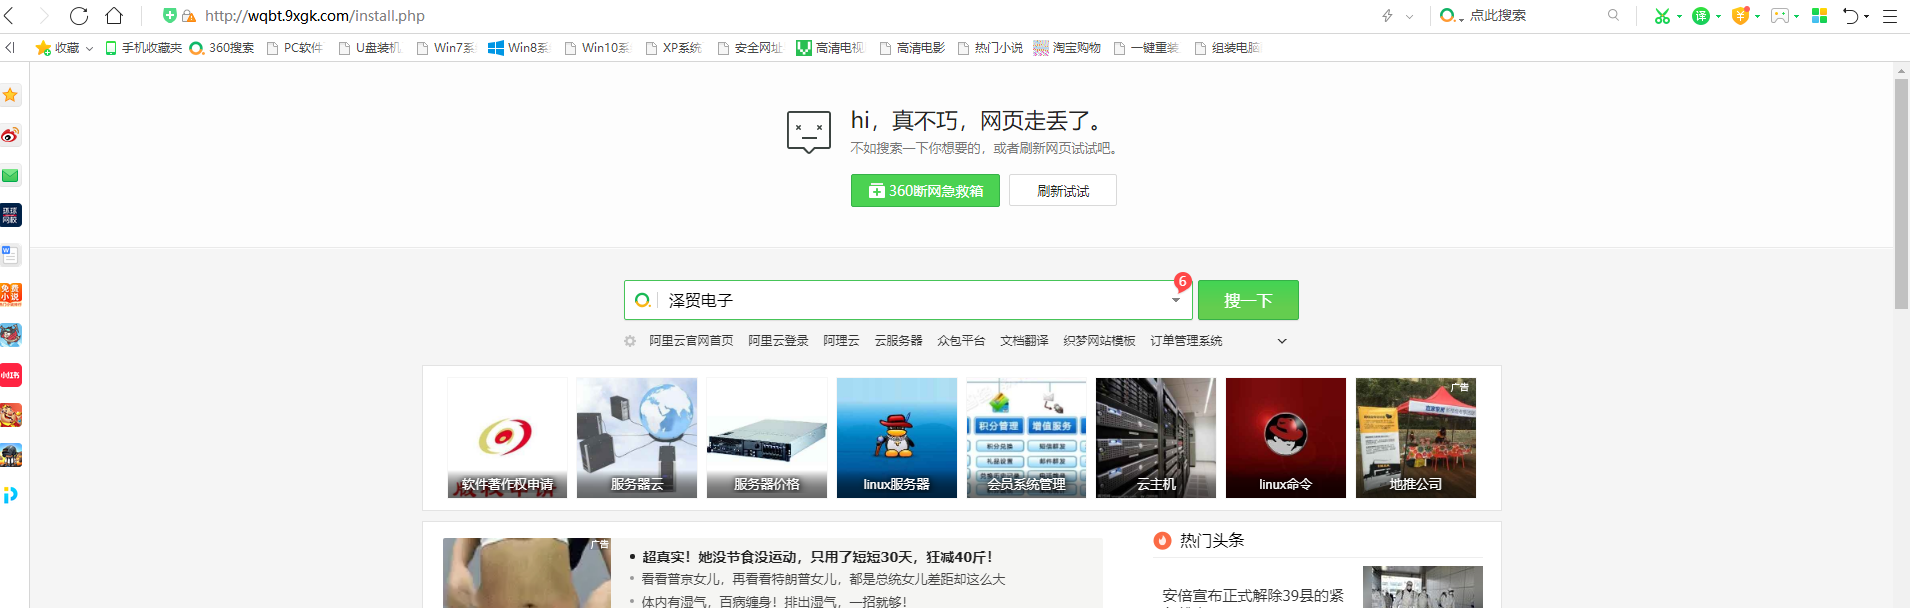Click the game controller icon
1910x608 pixels.
[x=1780, y=16]
